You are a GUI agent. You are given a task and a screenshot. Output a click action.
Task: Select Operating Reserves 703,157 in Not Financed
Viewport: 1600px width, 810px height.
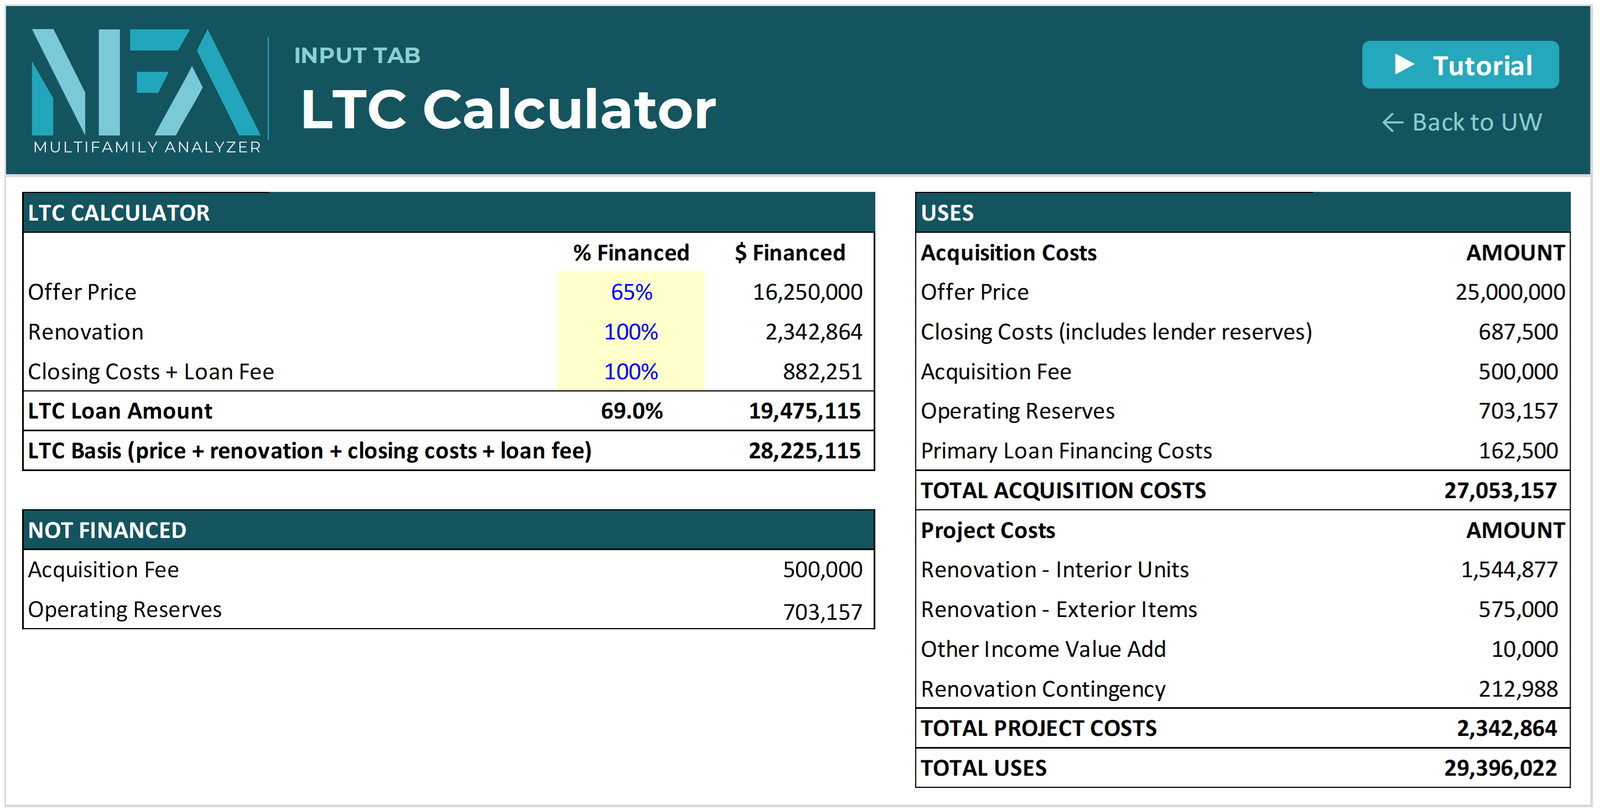[x=822, y=611]
